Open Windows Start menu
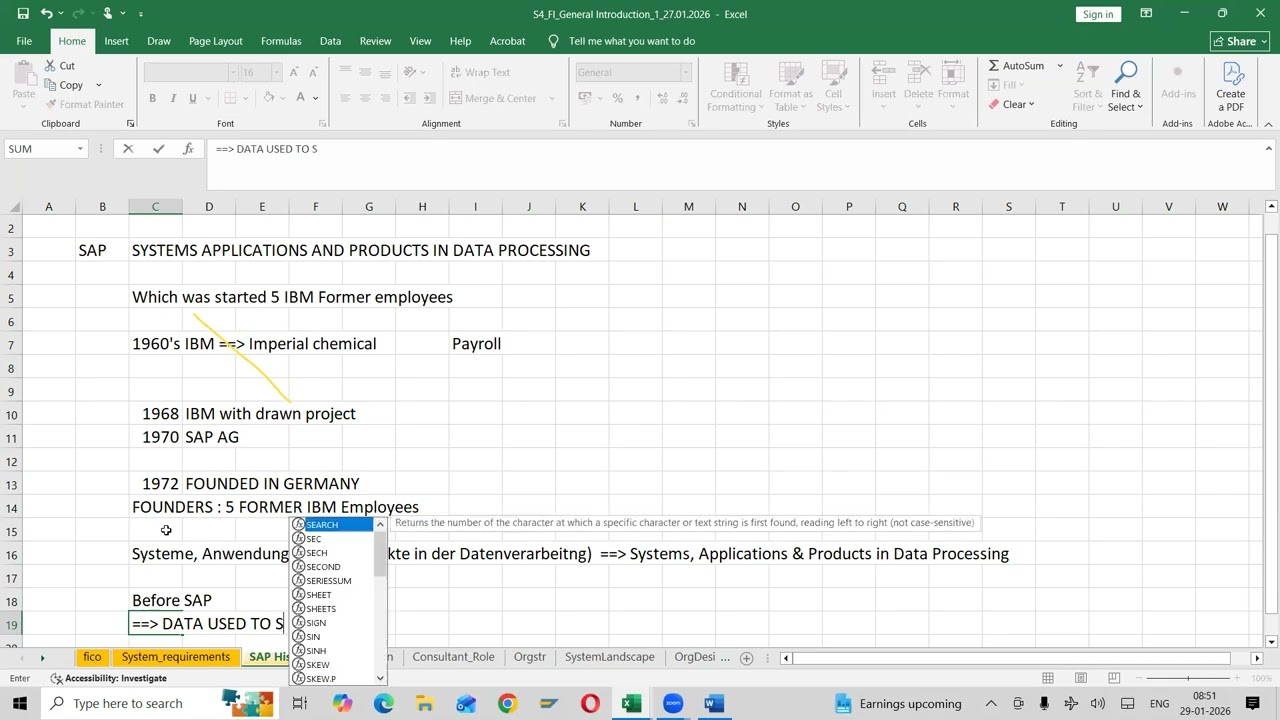1280x720 pixels. (x=20, y=704)
